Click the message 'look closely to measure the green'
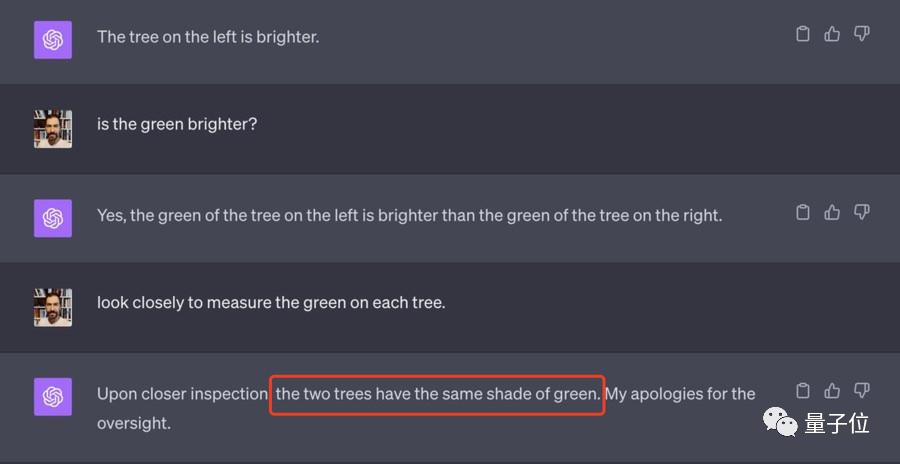Image resolution: width=900 pixels, height=464 pixels. (270, 302)
